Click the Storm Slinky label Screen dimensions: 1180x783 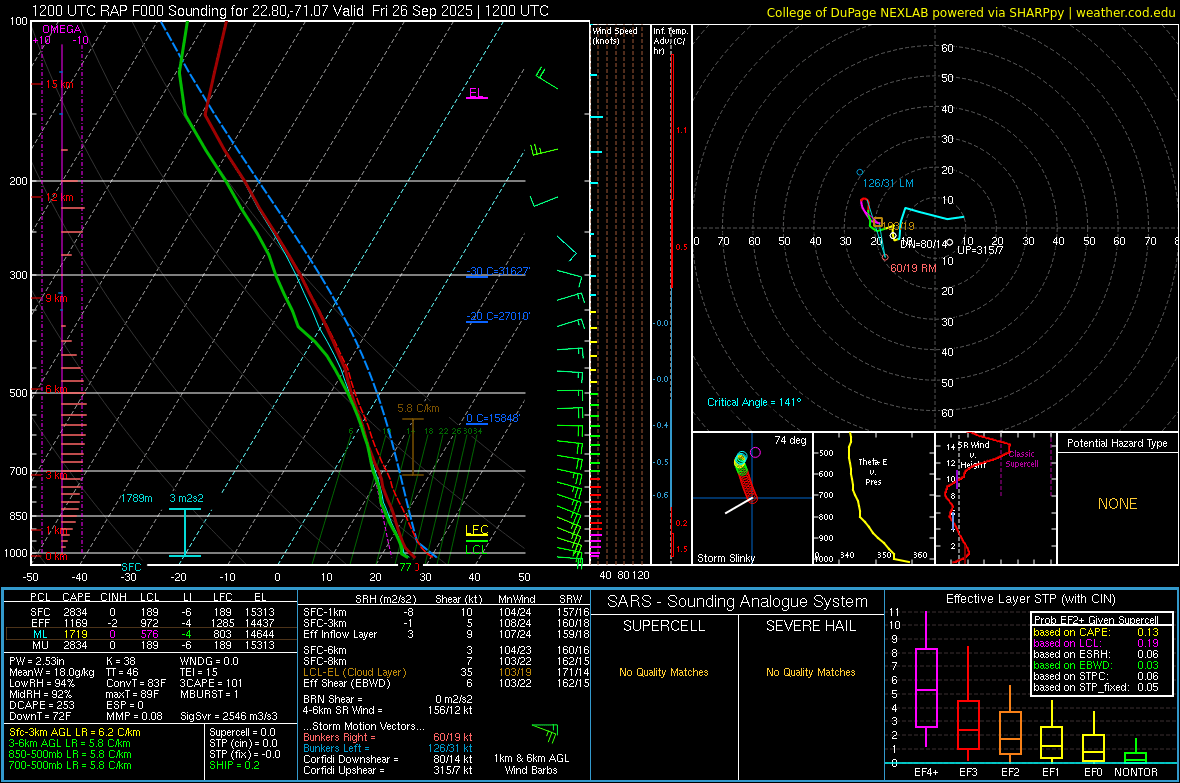tap(725, 558)
